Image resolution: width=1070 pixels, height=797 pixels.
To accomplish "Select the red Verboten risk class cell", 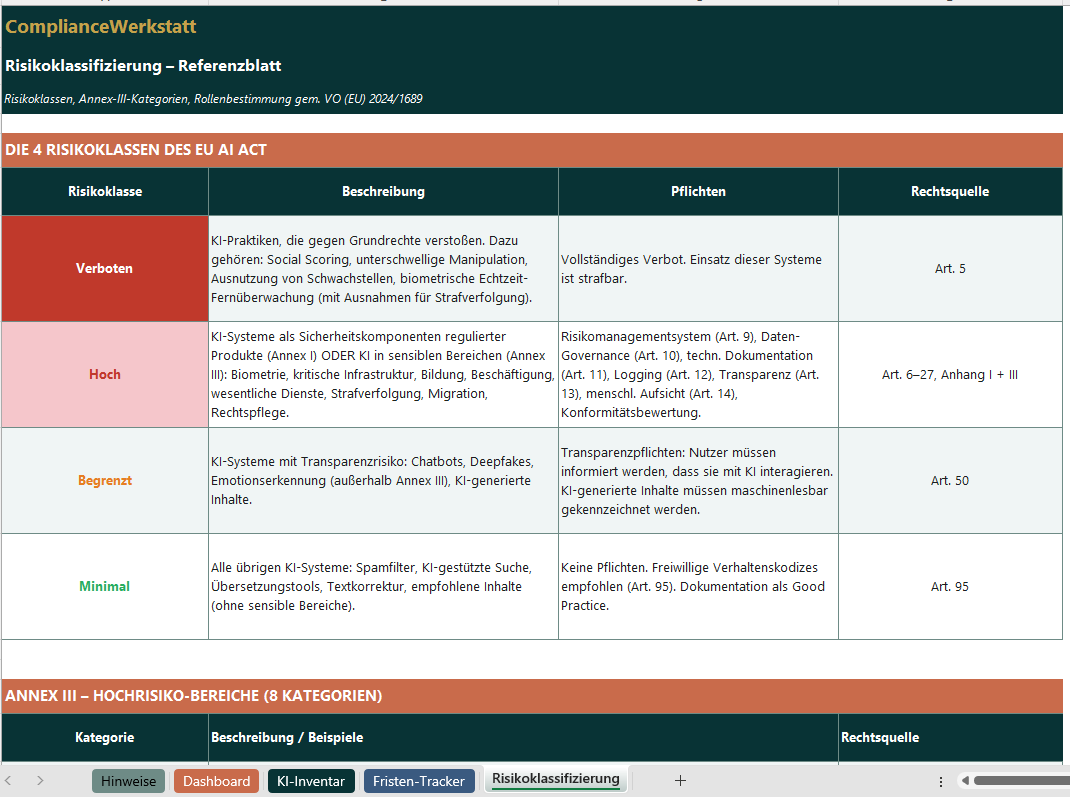I will [x=105, y=268].
